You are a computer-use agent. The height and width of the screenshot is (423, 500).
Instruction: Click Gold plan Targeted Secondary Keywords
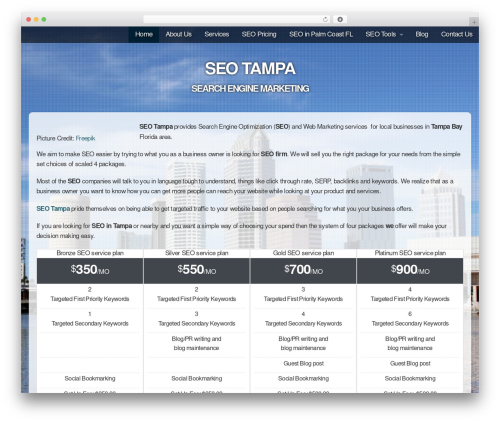[x=303, y=324]
